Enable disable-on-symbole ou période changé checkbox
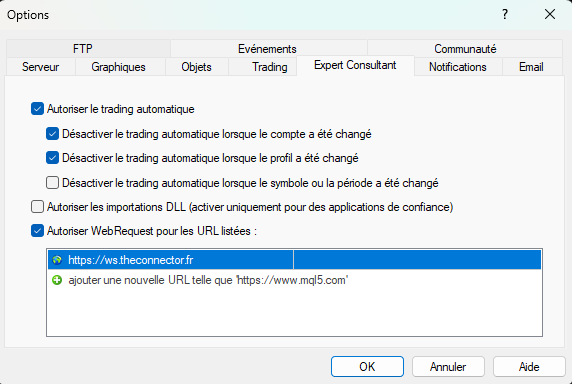The height and width of the screenshot is (384, 572). [x=52, y=183]
